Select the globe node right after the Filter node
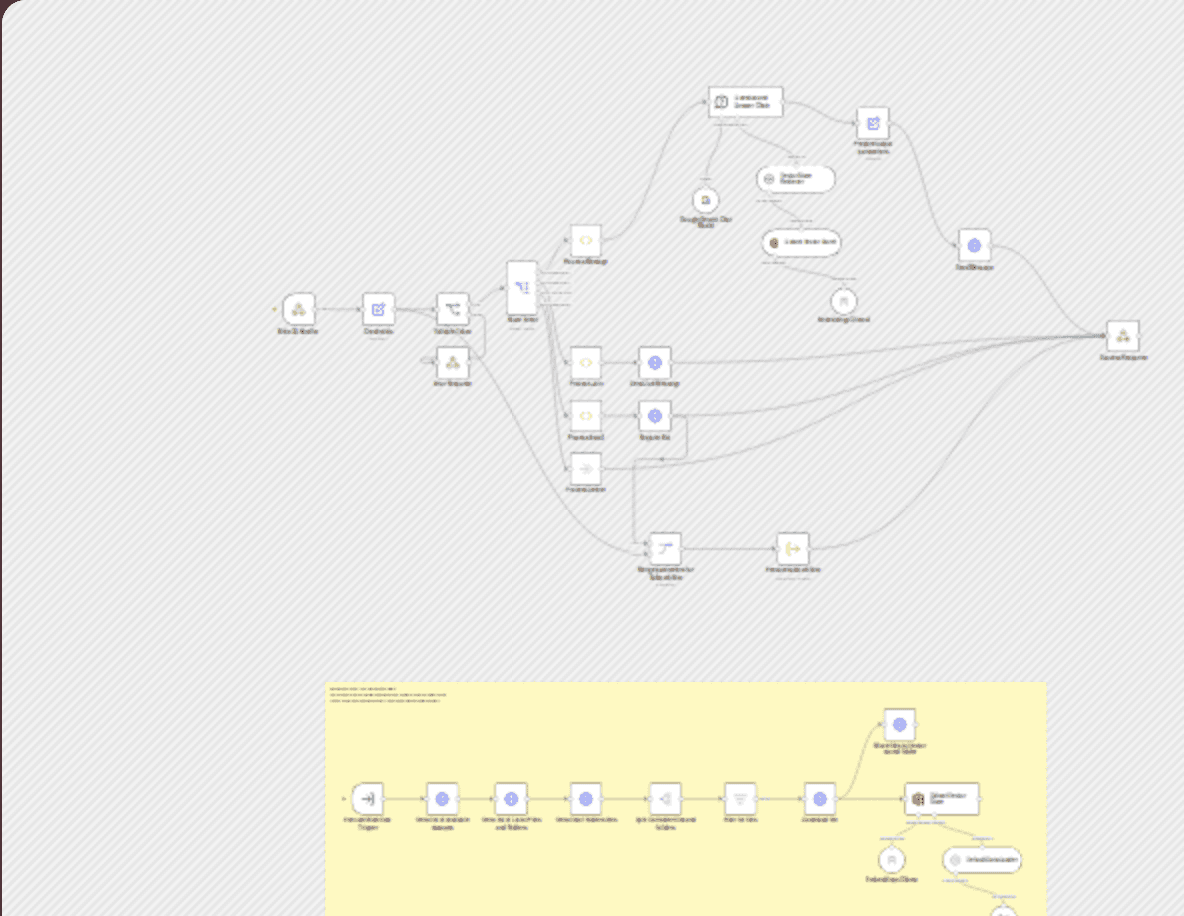Image resolution: width=1184 pixels, height=916 pixels. click(820, 799)
